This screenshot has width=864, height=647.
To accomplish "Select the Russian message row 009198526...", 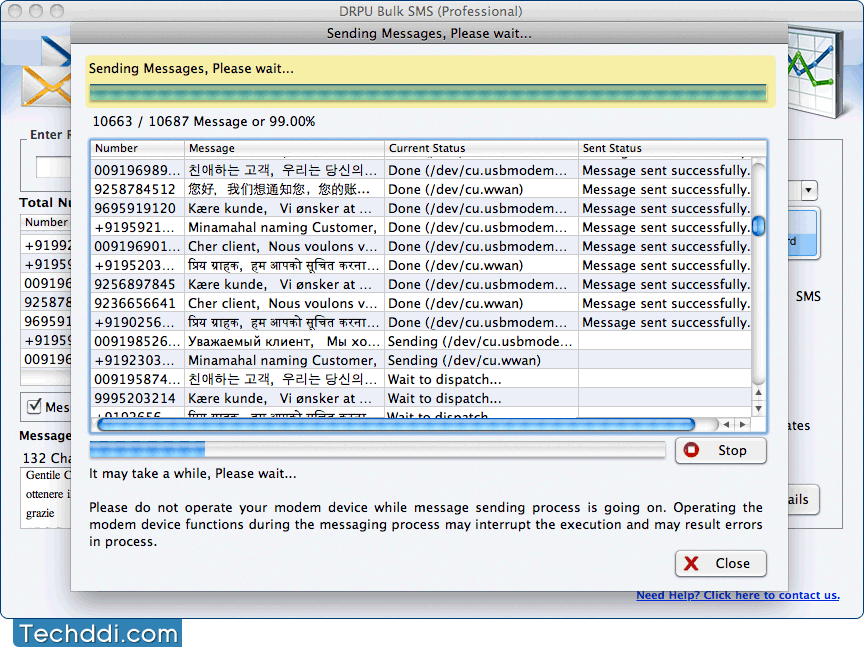I will coord(421,341).
